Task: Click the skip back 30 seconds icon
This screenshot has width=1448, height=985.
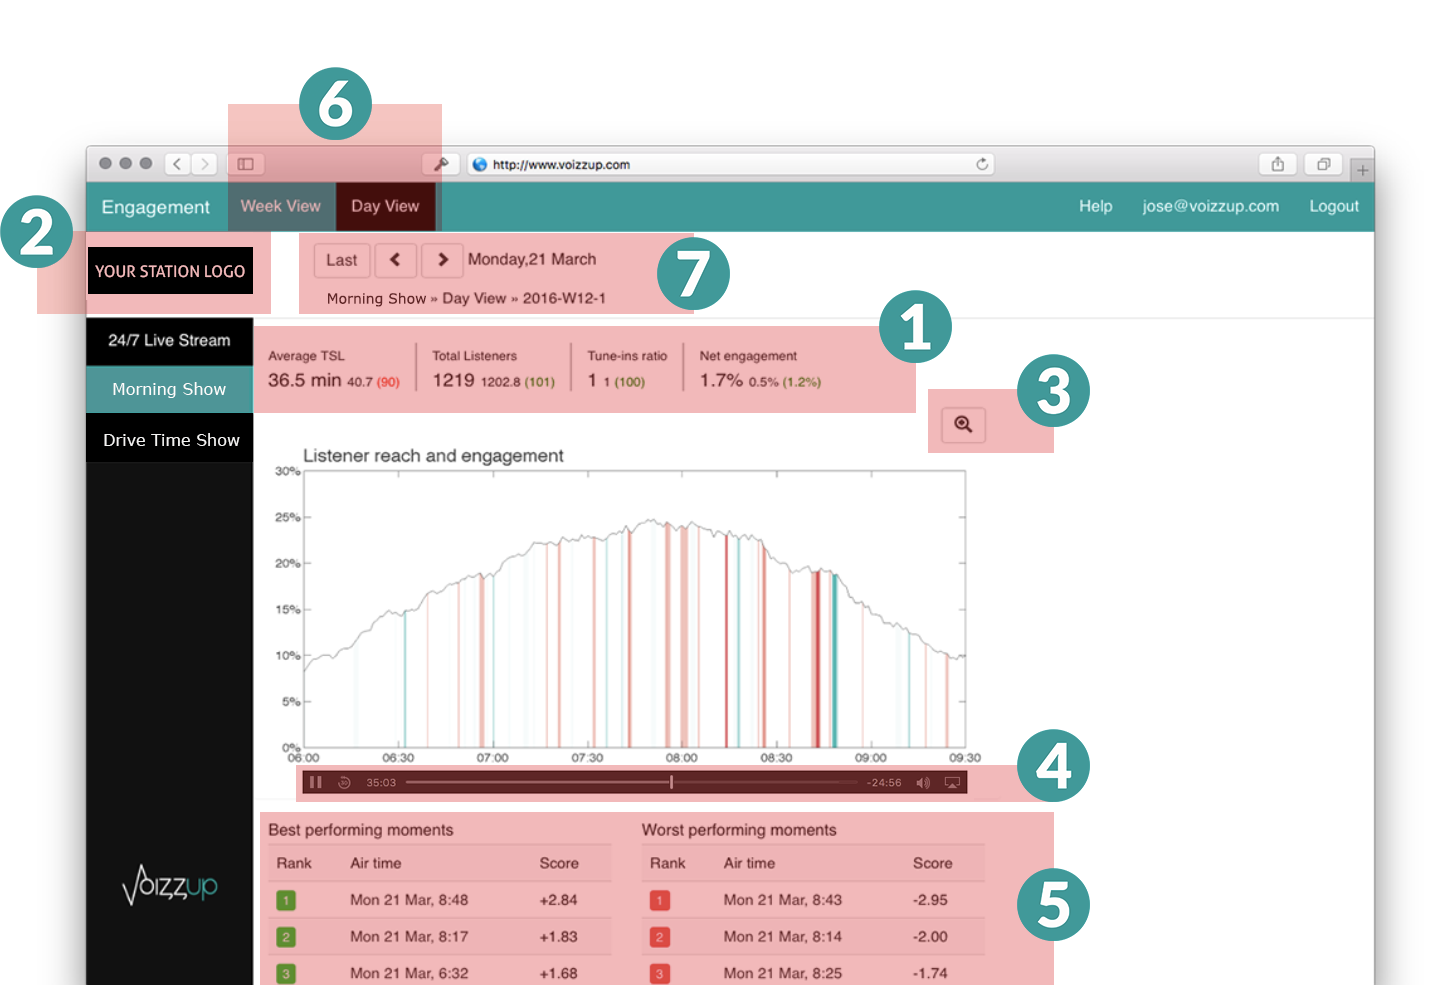Action: [x=344, y=782]
